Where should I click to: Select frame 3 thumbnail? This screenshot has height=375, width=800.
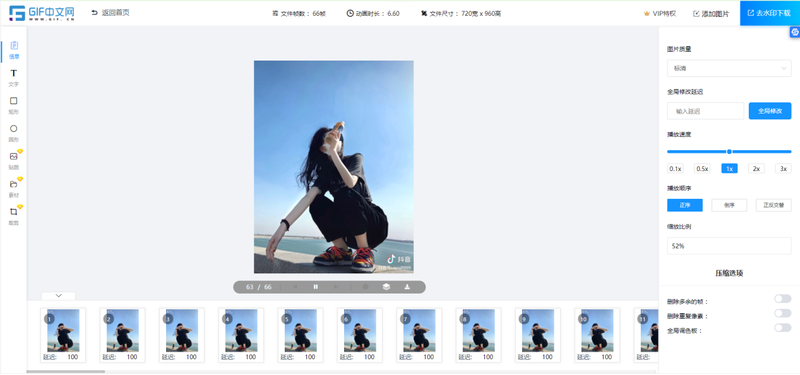tap(182, 335)
